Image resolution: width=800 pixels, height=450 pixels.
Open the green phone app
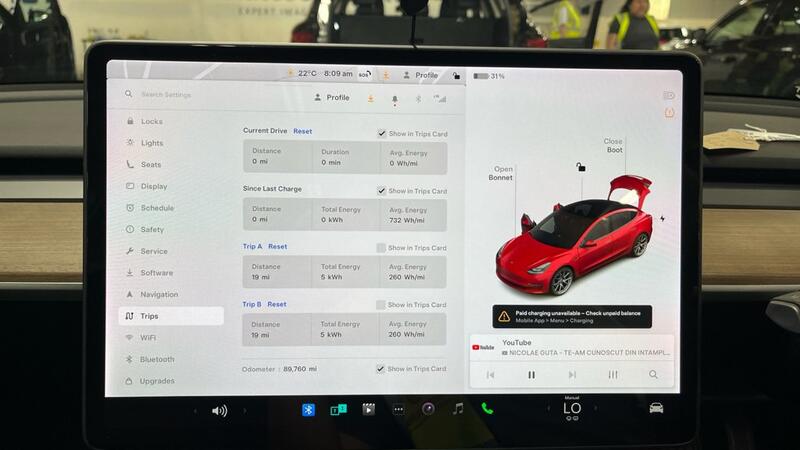click(487, 408)
